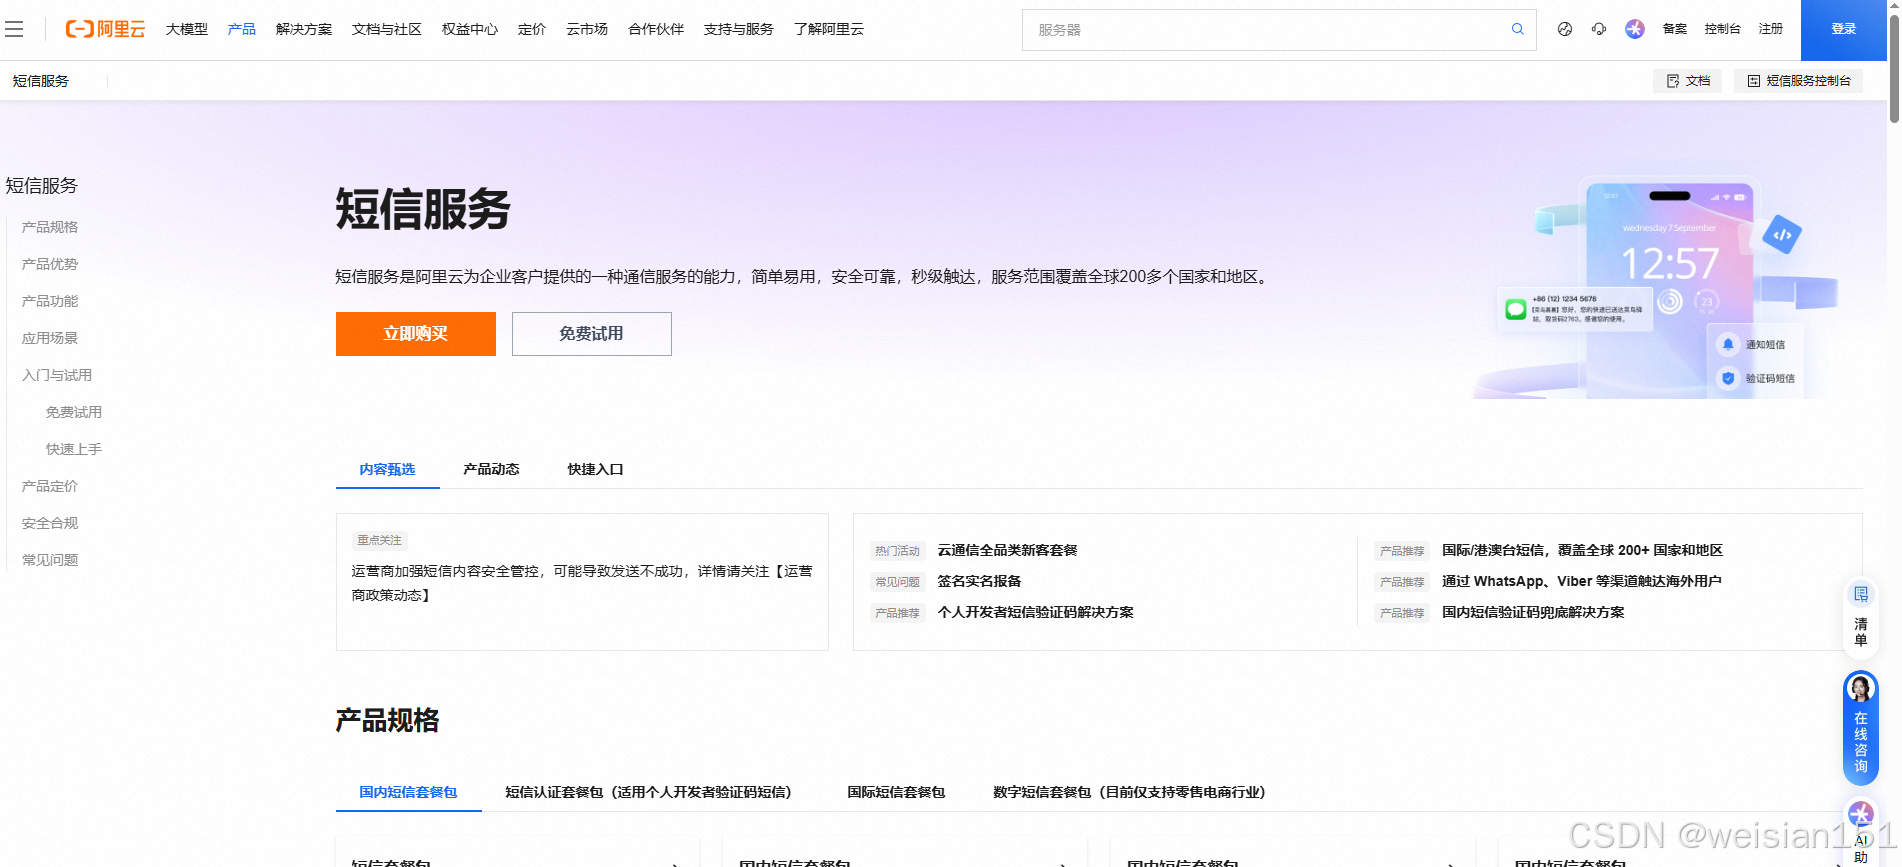The image size is (1902, 867).
Task: Open the 个人开发者短信验证码解决方案 link
Action: [x=1035, y=612]
